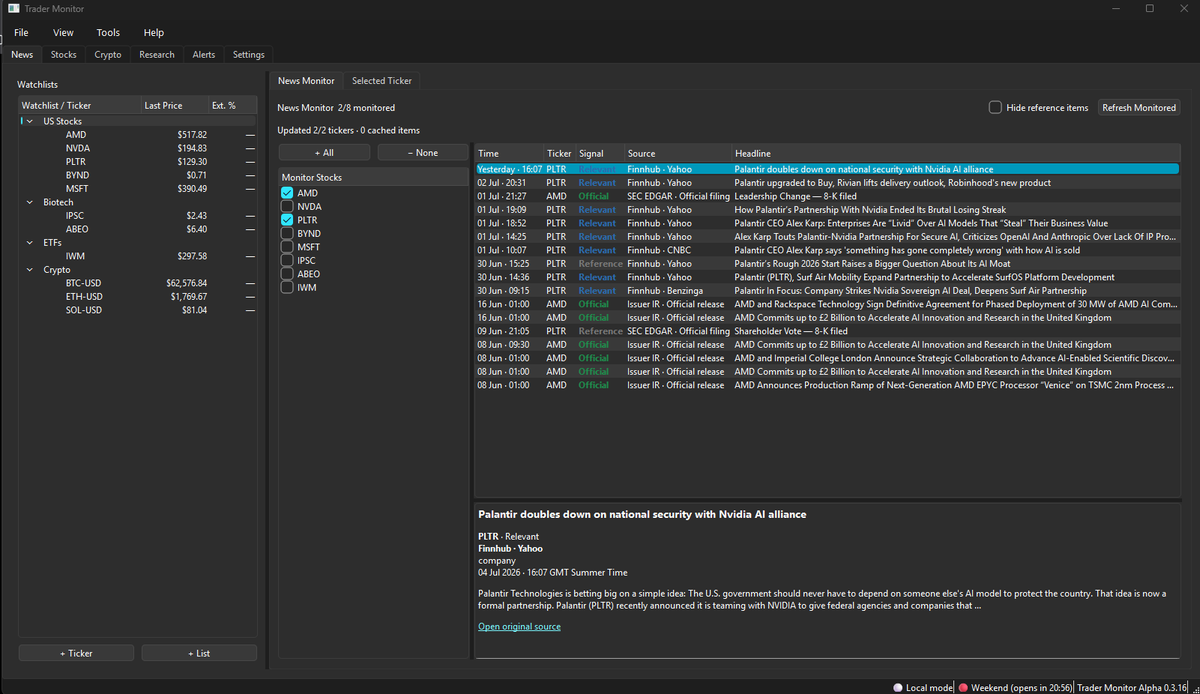Collapse the ETFs watchlist group

point(29,242)
